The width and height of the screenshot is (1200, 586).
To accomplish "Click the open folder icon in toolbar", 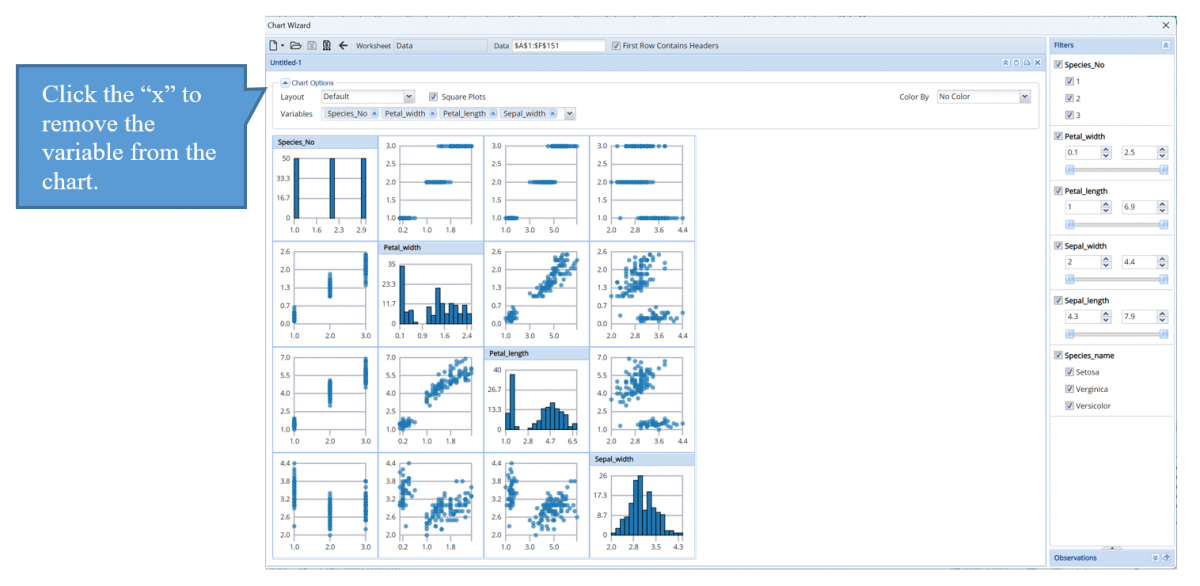I will tap(296, 45).
